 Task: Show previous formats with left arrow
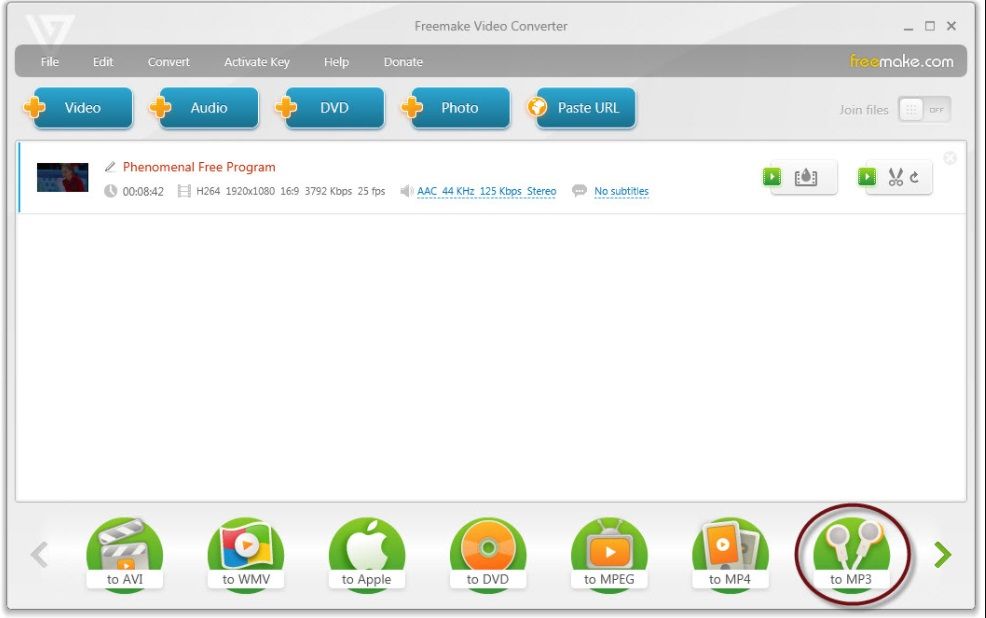pos(39,555)
